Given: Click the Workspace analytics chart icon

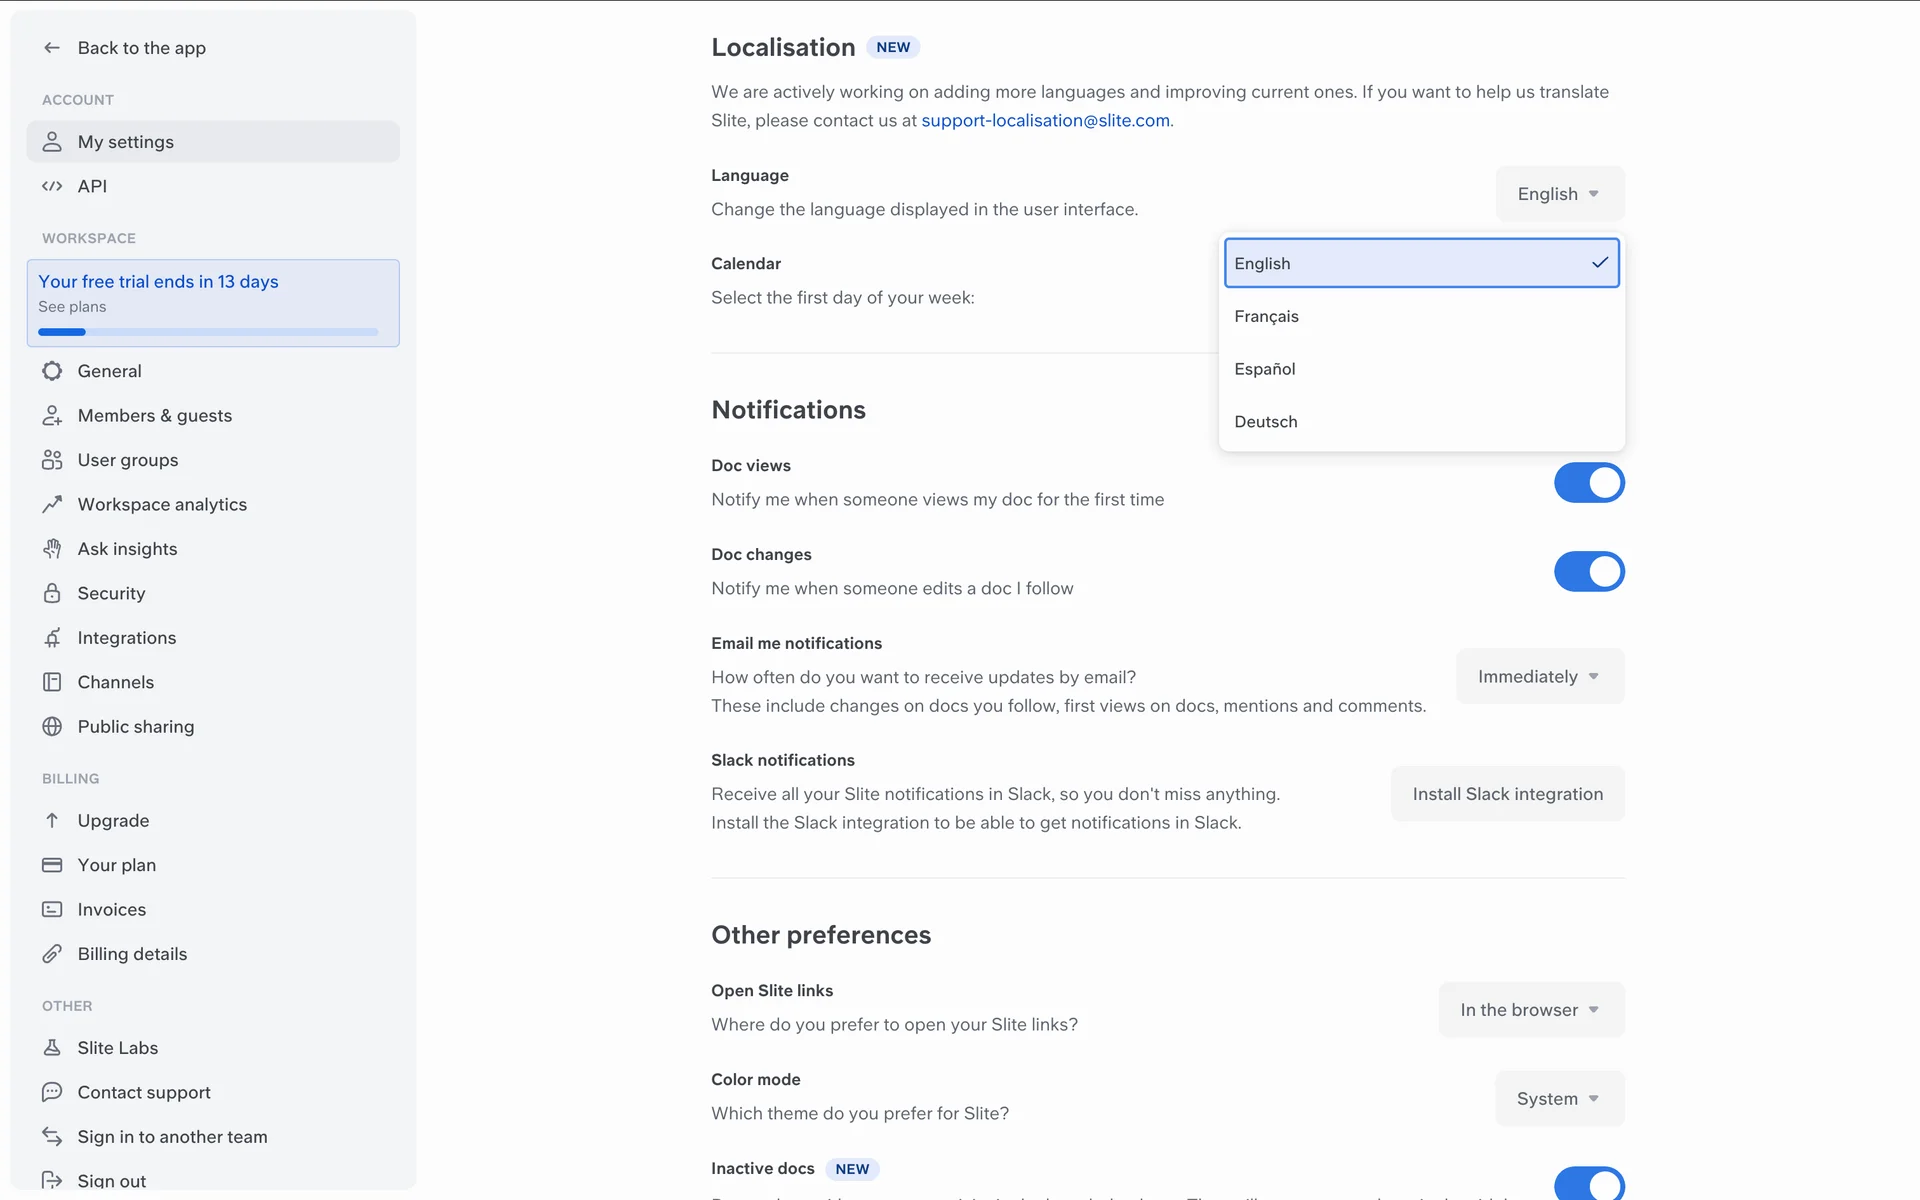Looking at the screenshot, I should 52,505.
